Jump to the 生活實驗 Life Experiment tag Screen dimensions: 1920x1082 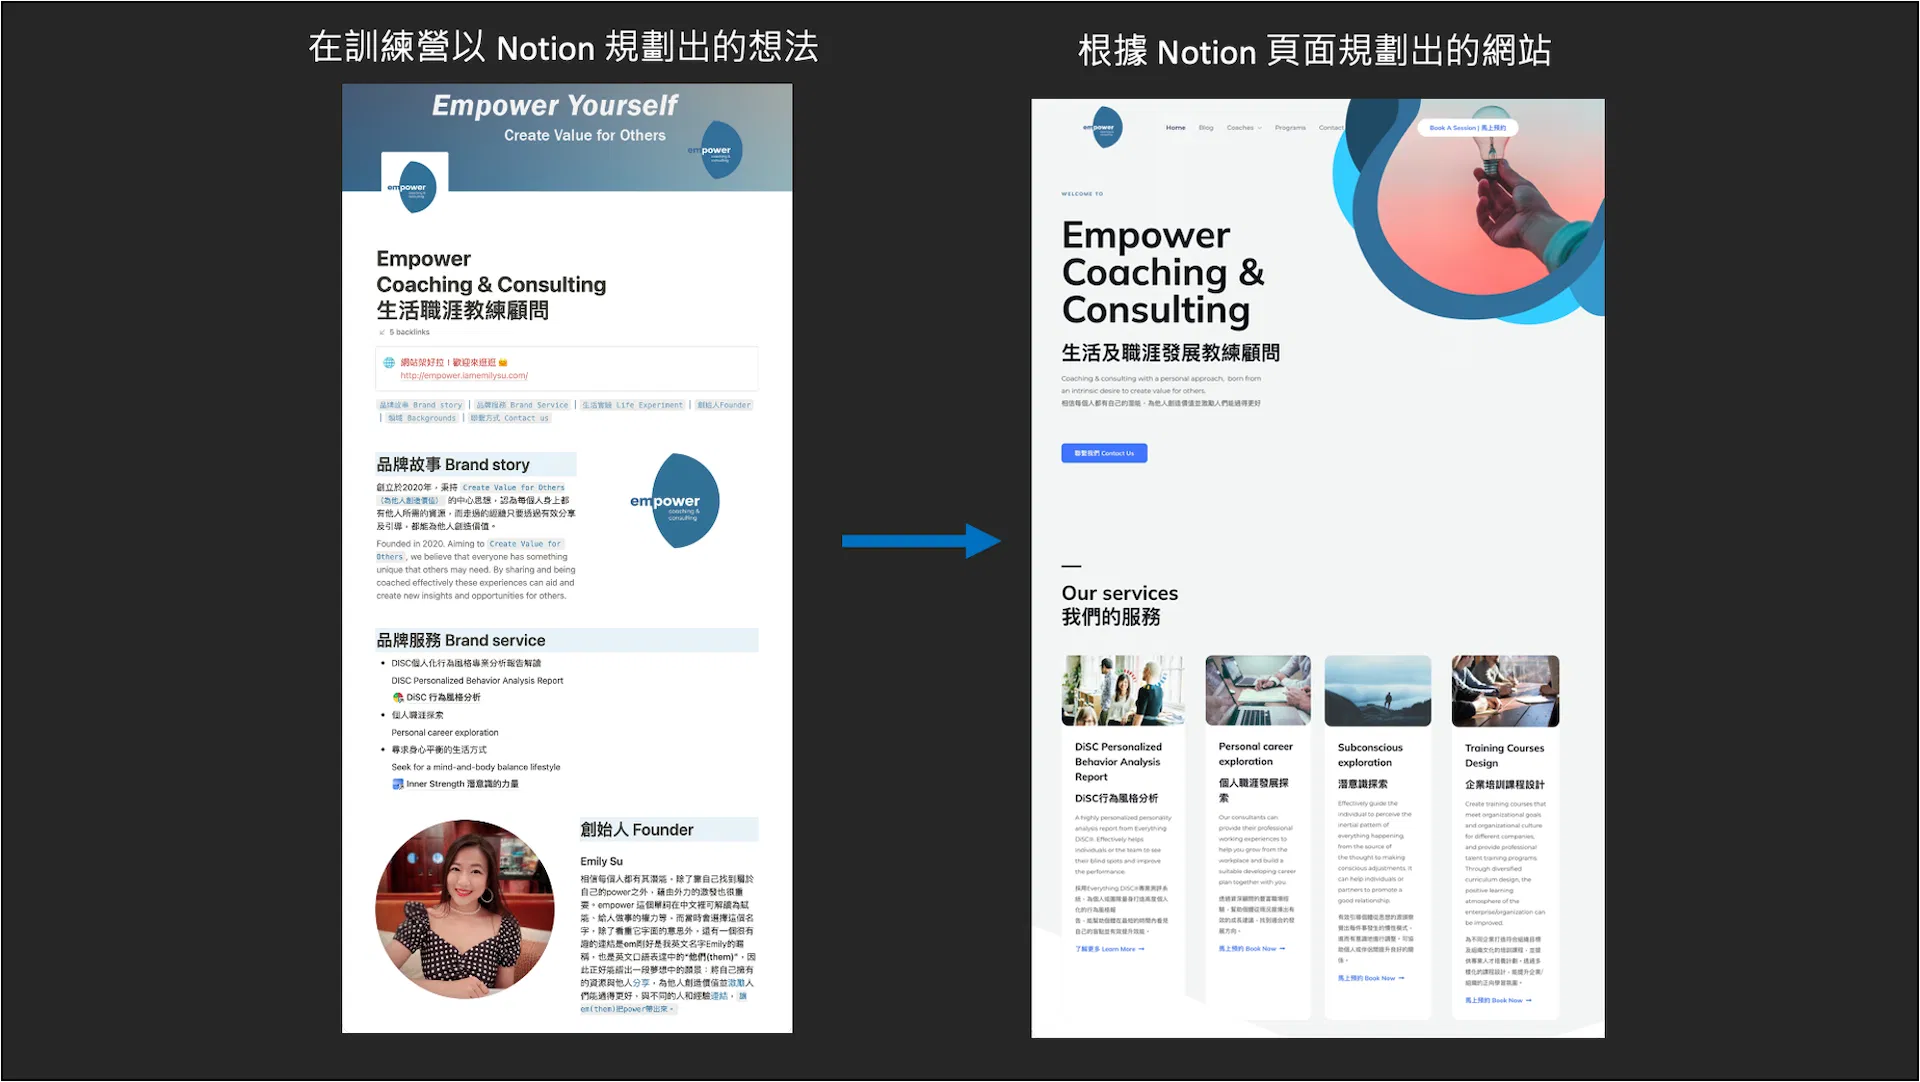tap(633, 405)
